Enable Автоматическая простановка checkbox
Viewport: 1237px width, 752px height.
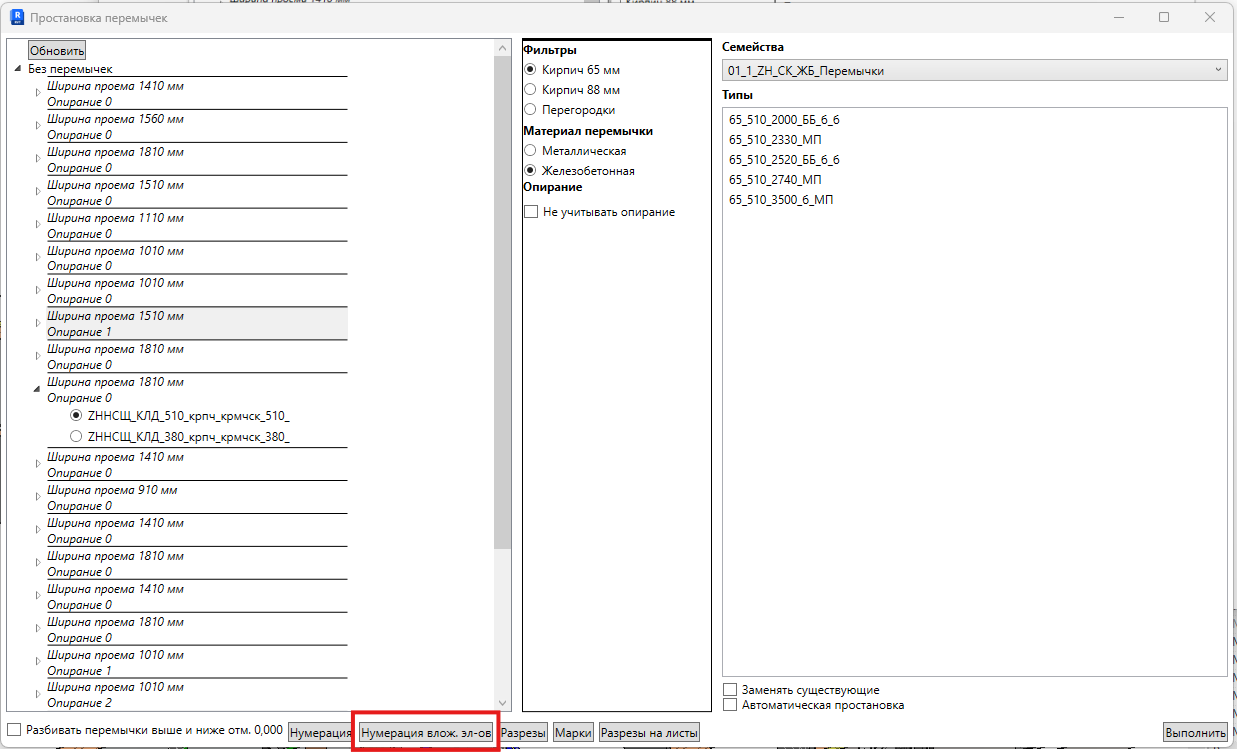tap(730, 705)
